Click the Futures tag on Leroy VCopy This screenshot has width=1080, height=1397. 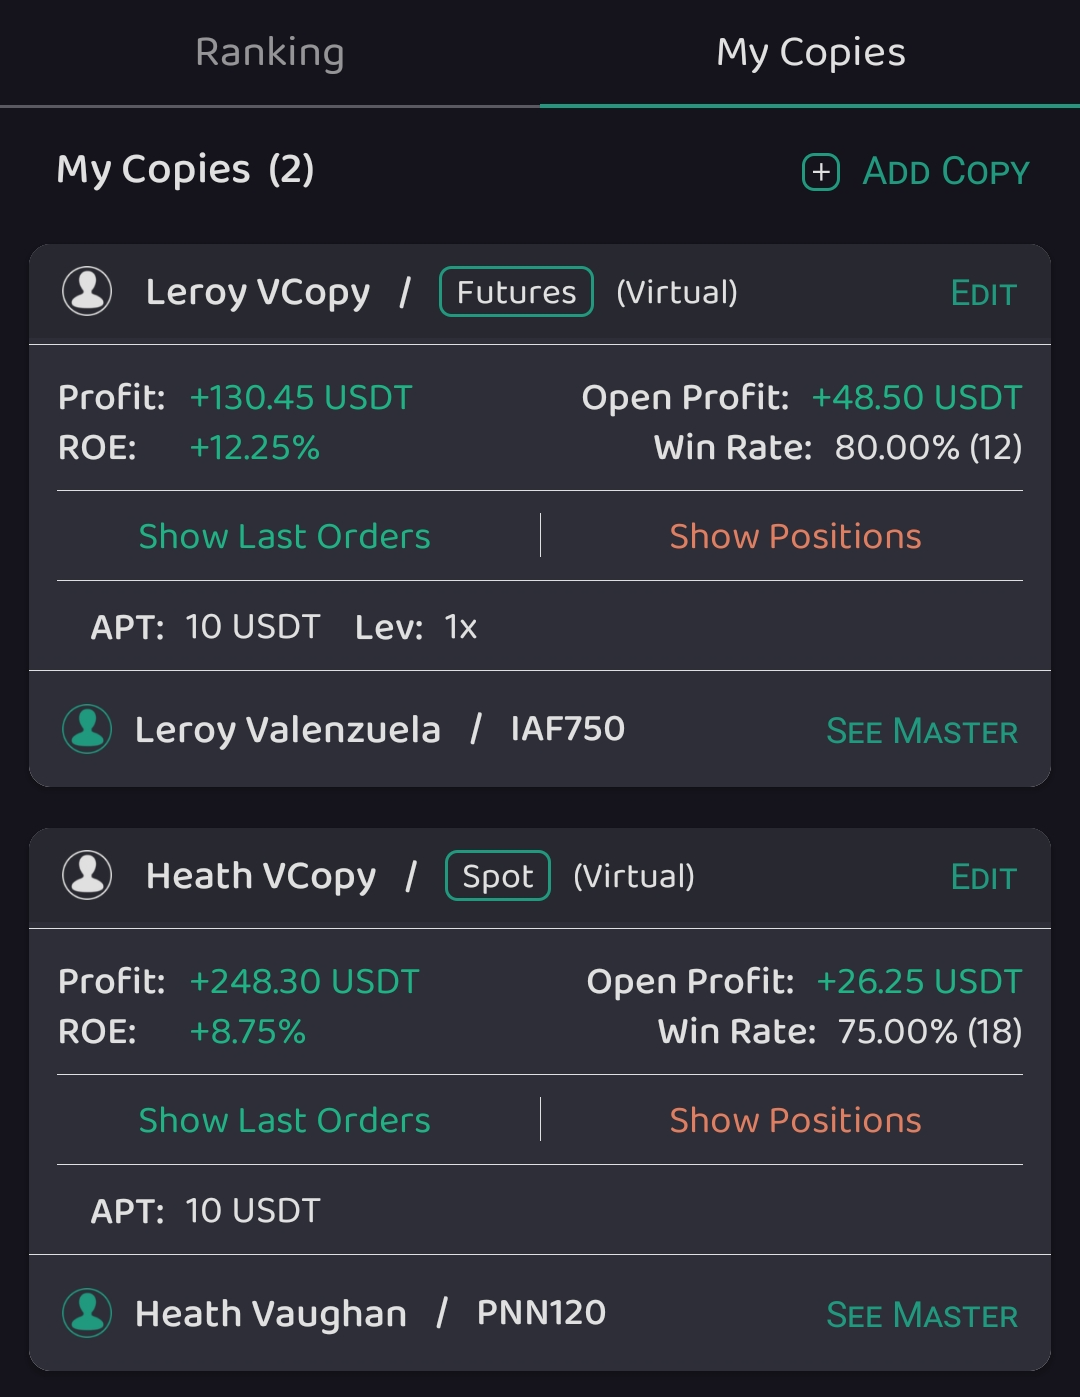[516, 292]
